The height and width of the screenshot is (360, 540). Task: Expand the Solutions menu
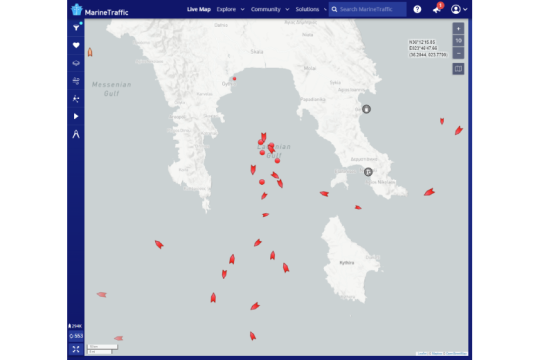[x=311, y=9]
